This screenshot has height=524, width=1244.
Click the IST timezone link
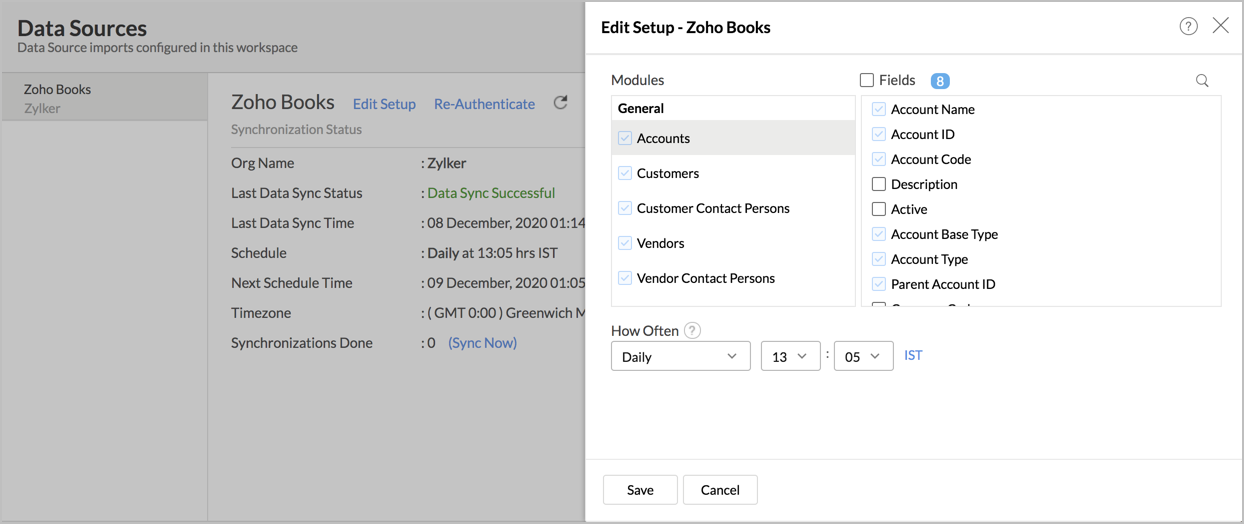913,355
